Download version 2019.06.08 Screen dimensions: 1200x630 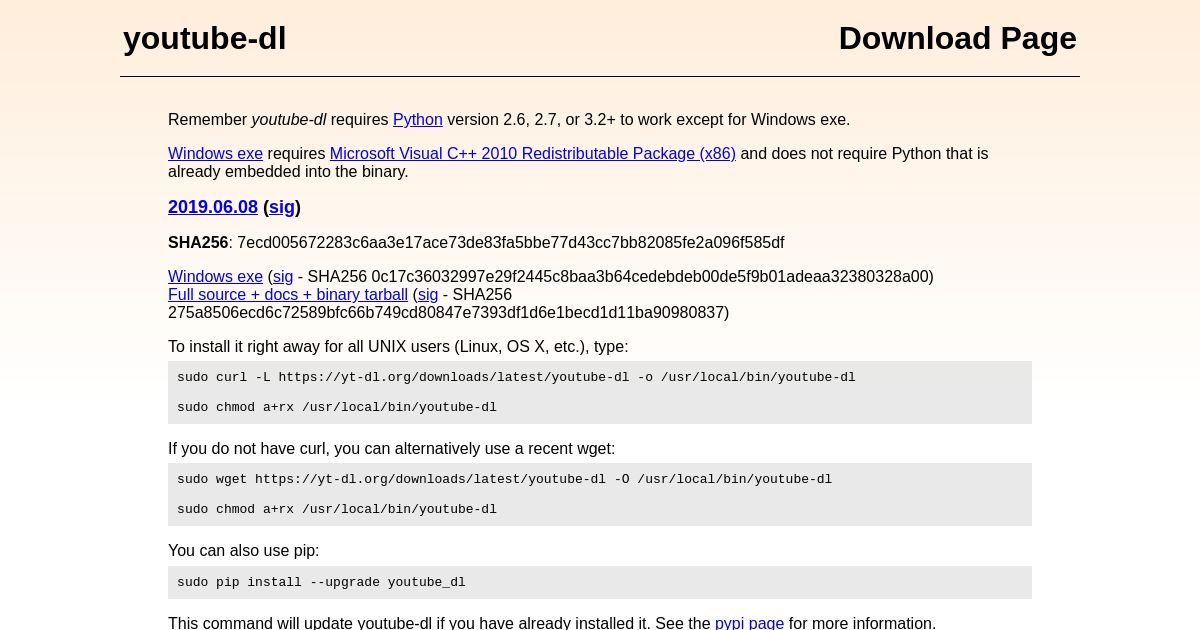point(213,207)
